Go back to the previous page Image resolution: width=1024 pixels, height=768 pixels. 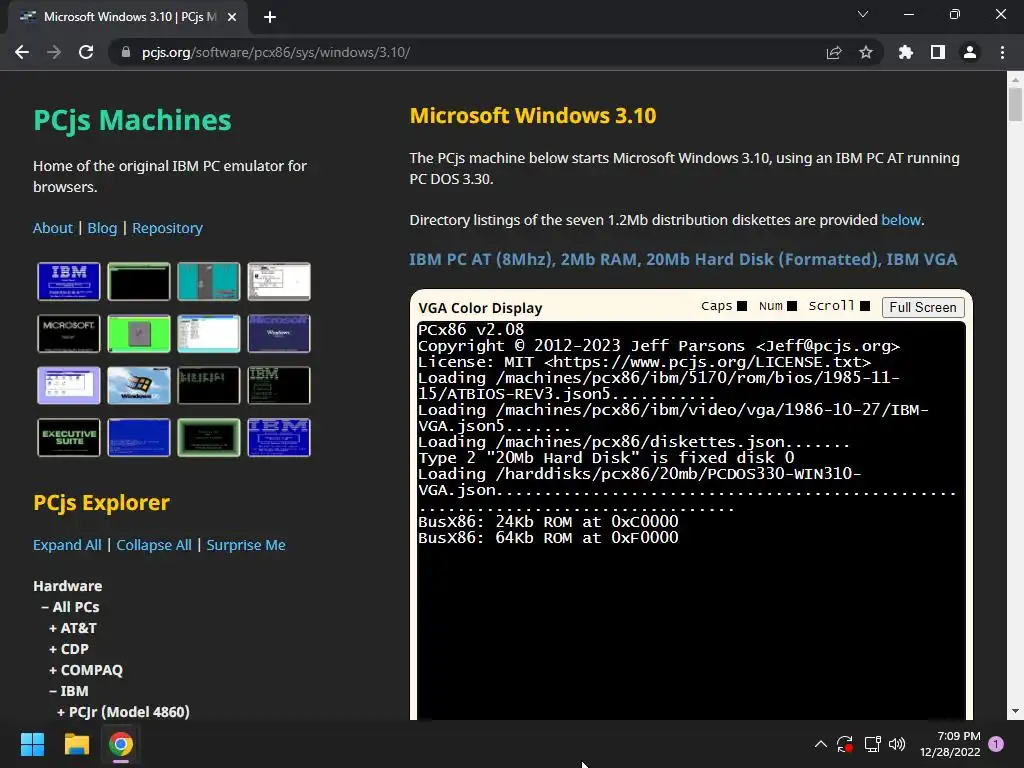coord(22,52)
